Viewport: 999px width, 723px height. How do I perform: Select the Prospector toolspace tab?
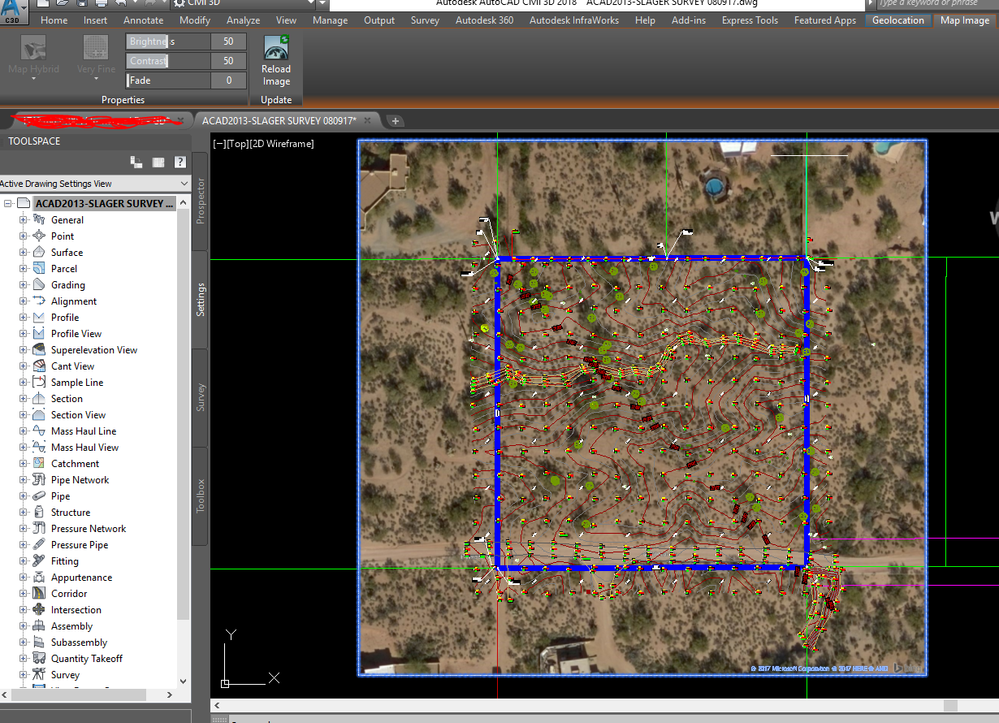200,201
